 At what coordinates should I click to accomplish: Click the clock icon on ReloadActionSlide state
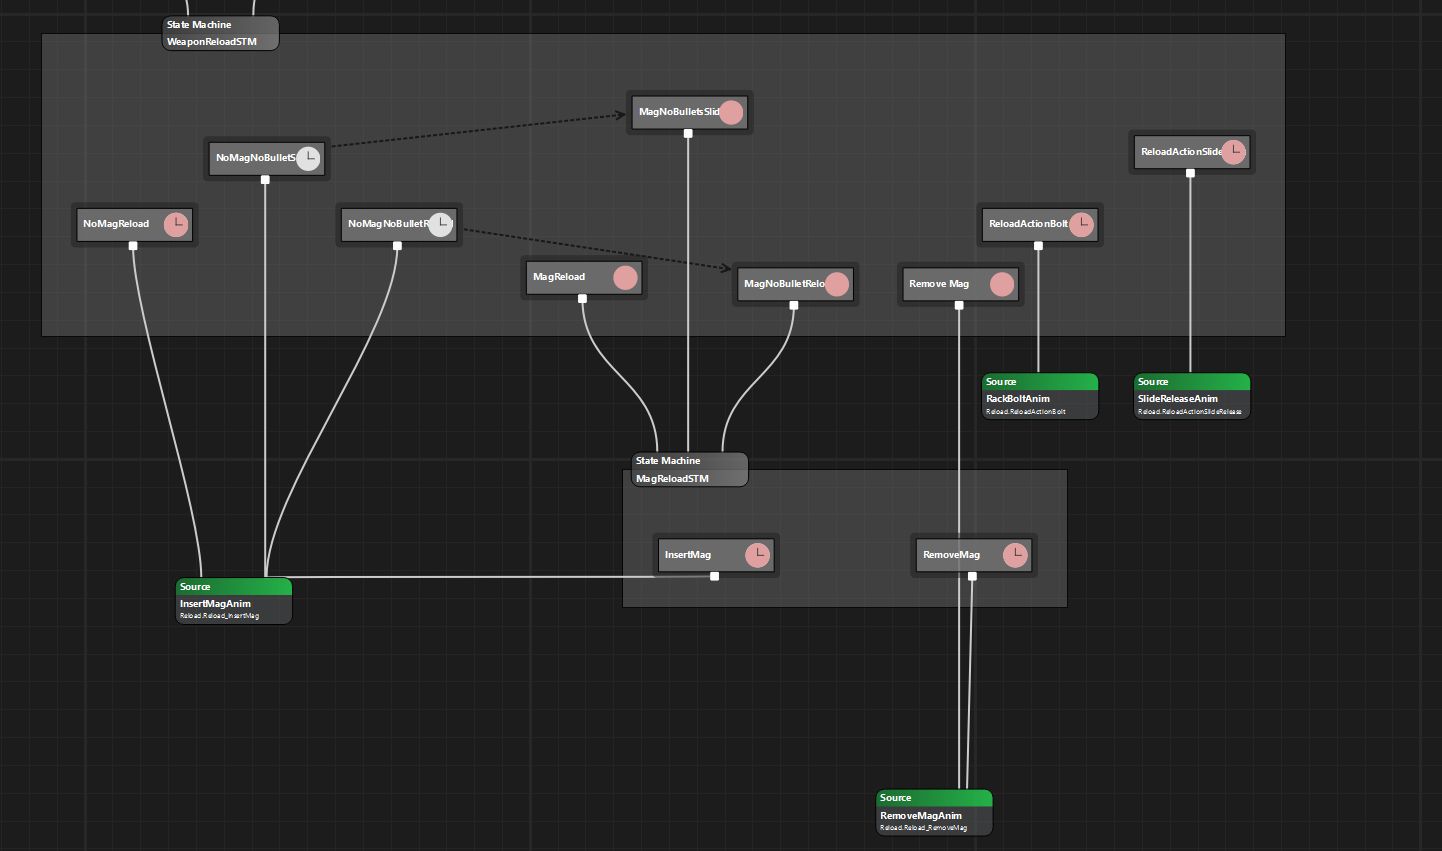(1234, 152)
